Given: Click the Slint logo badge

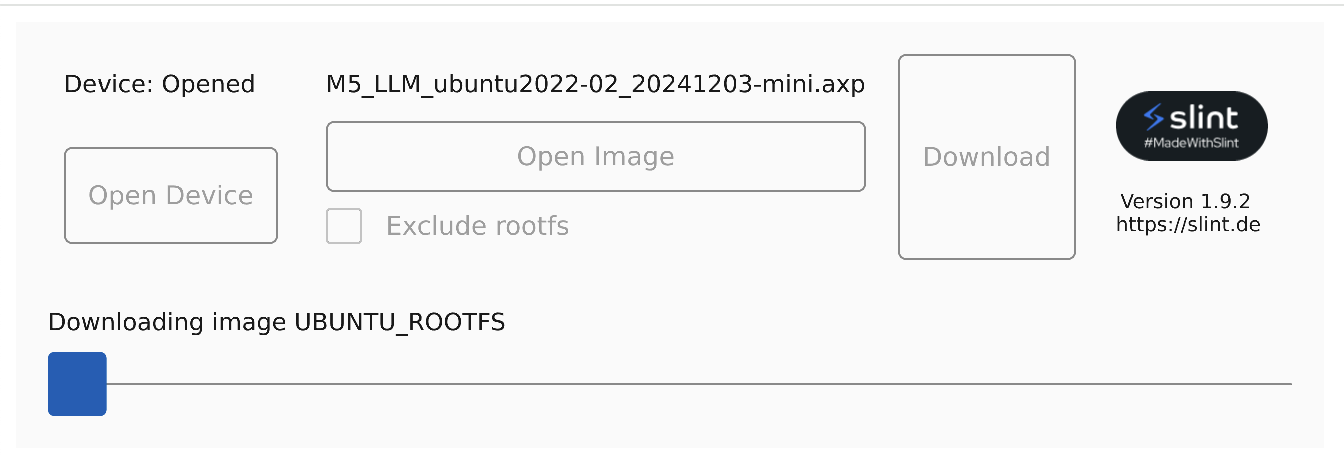Looking at the screenshot, I should point(1192,126).
